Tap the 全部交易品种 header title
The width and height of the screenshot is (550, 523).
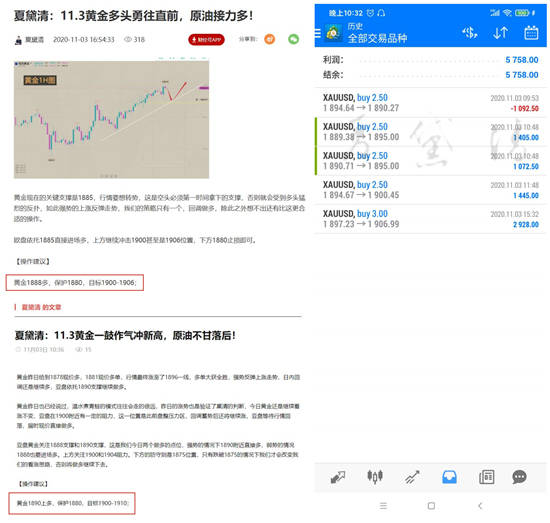point(377,38)
